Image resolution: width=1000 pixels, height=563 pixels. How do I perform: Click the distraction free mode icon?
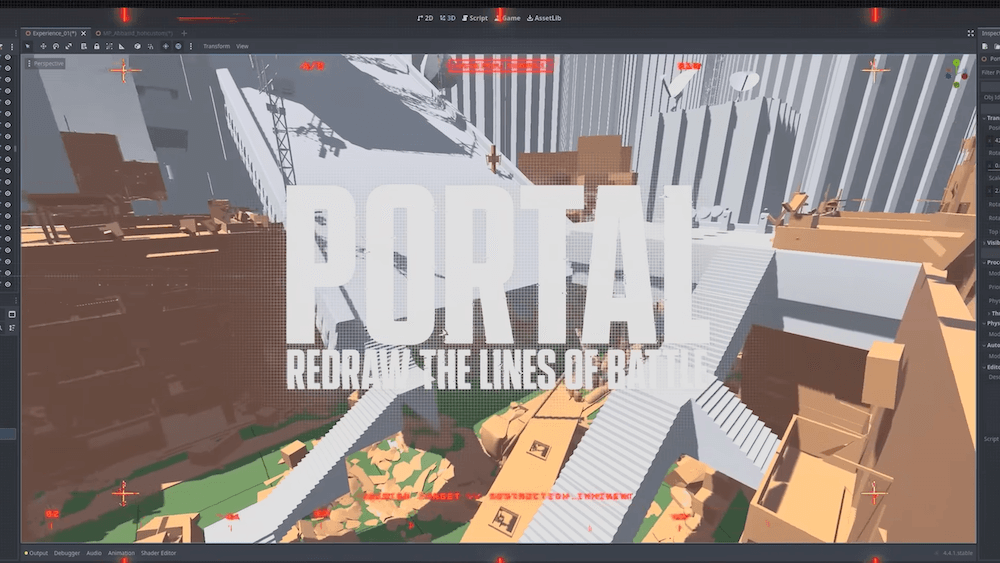coord(971,33)
